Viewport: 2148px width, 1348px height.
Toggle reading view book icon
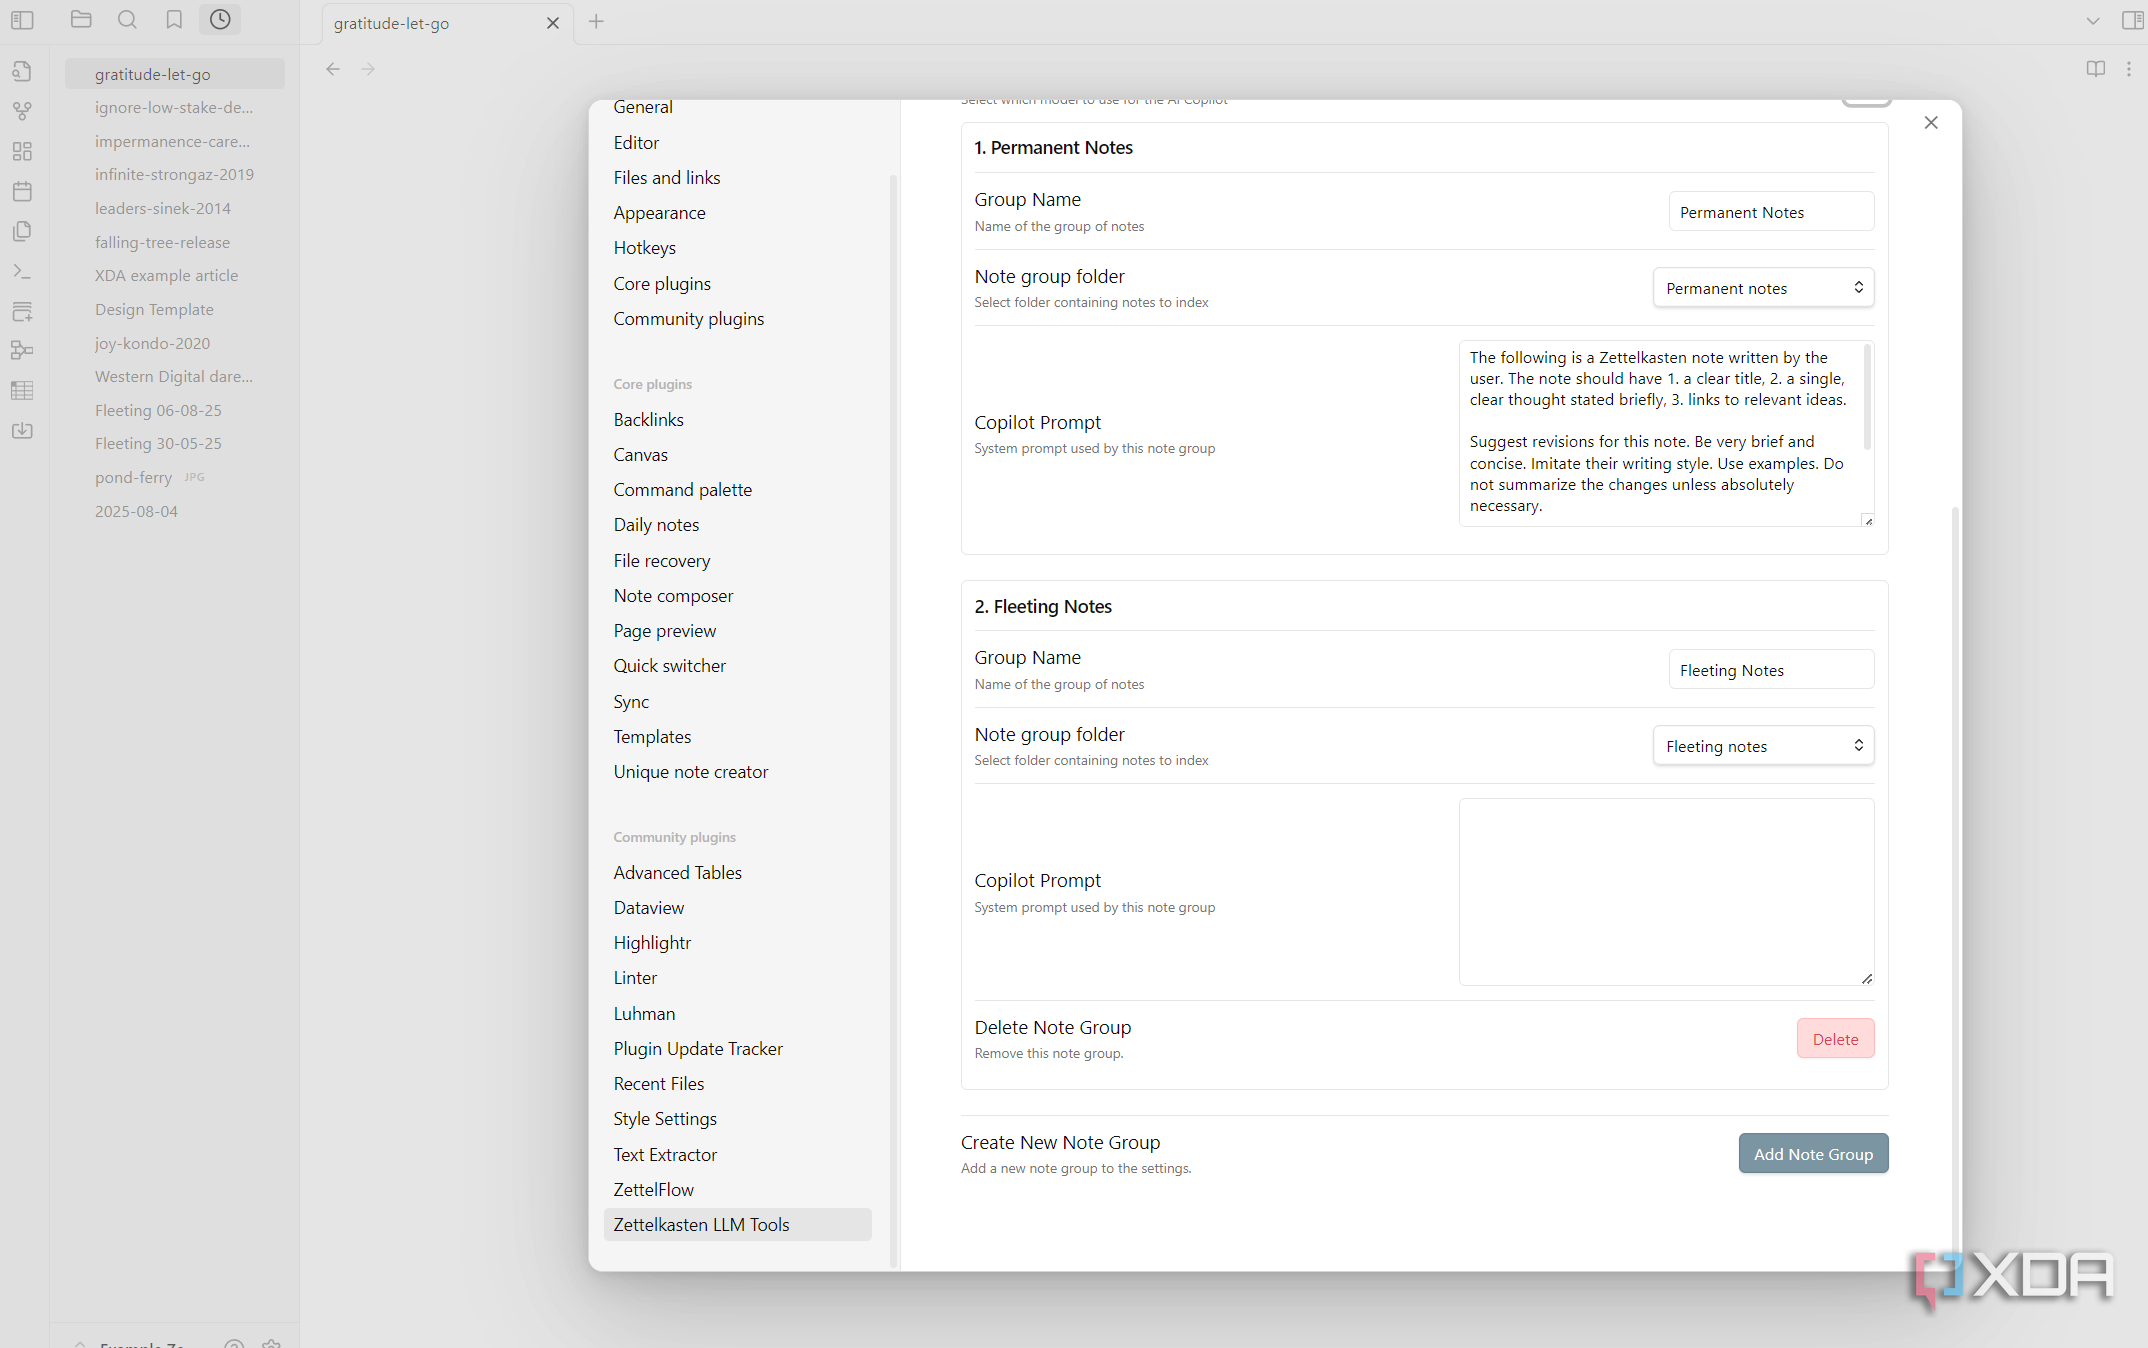[2096, 69]
